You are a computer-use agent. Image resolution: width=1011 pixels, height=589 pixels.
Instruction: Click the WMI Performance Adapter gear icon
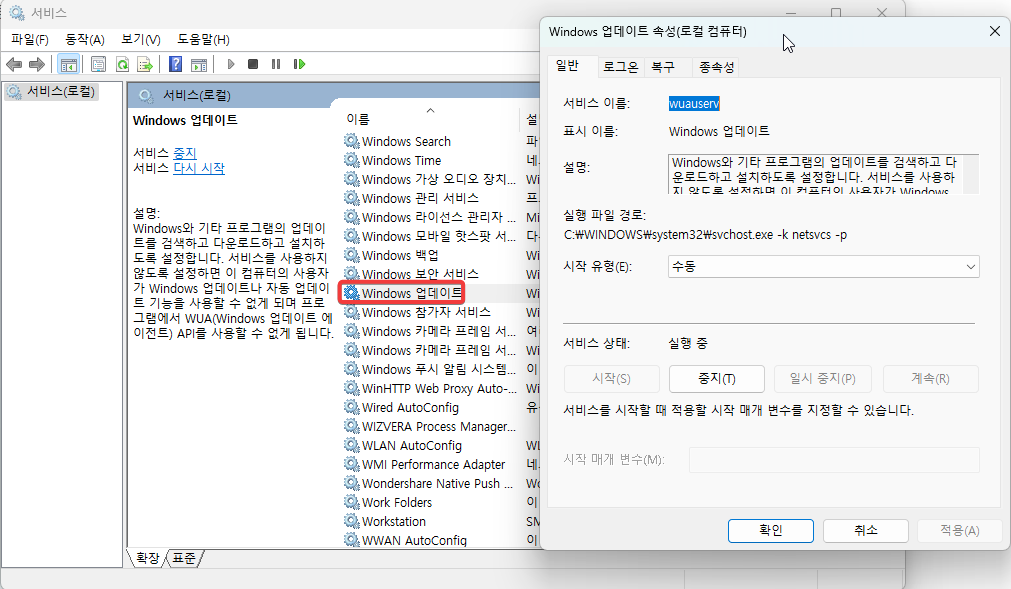tap(351, 464)
